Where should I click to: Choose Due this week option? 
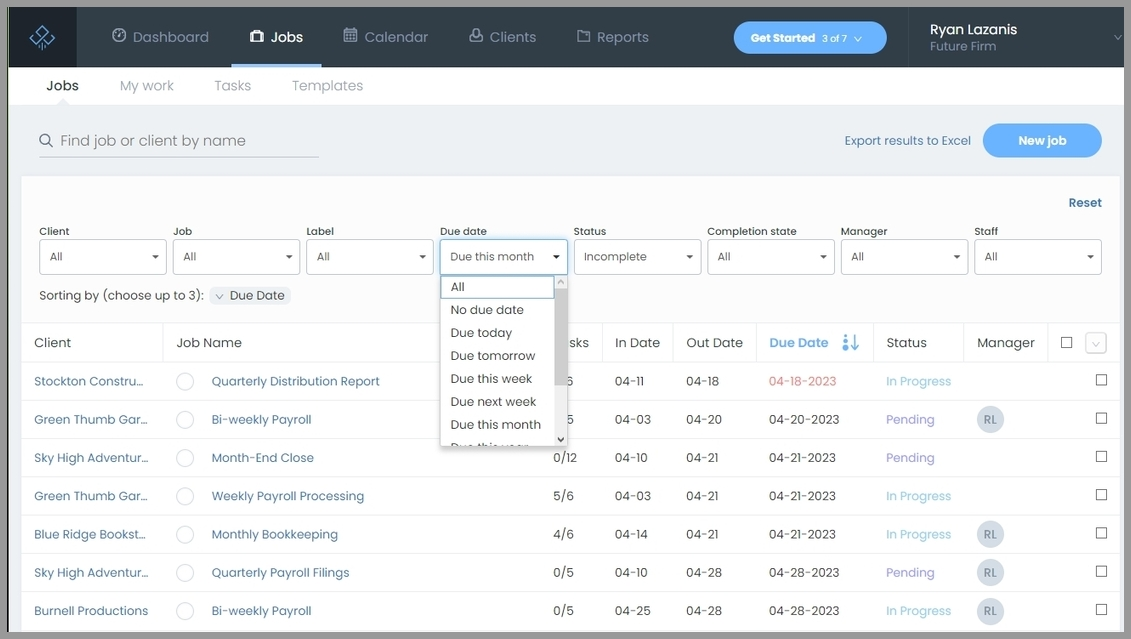tap(497, 379)
